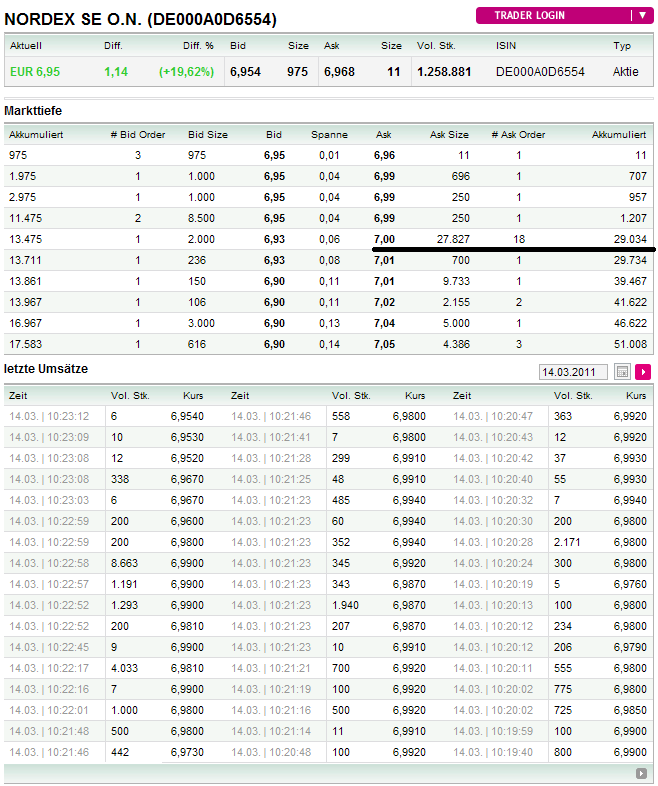
Task: Click the # Ask Order column header
Action: 518,135
